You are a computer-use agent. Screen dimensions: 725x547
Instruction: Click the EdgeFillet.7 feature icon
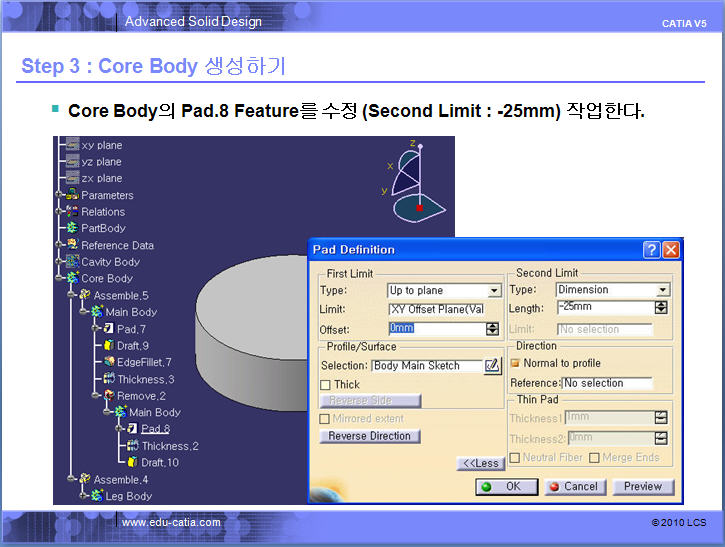click(x=108, y=362)
